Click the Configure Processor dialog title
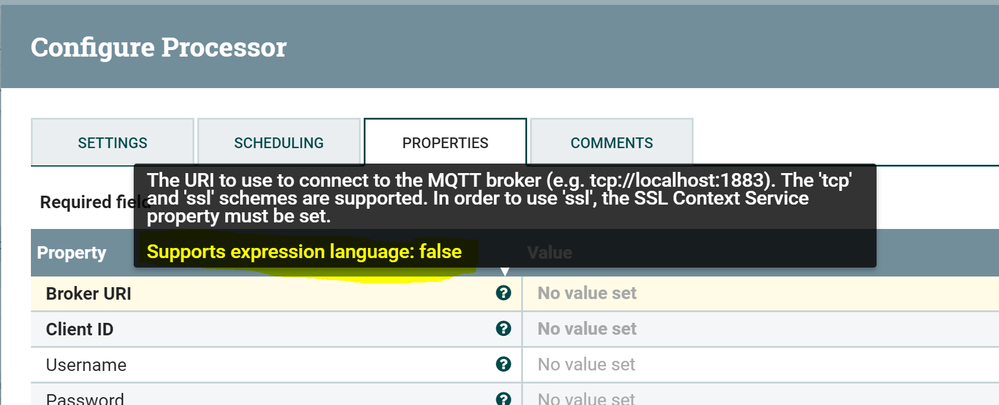This screenshot has height=405, width=999. 159,47
